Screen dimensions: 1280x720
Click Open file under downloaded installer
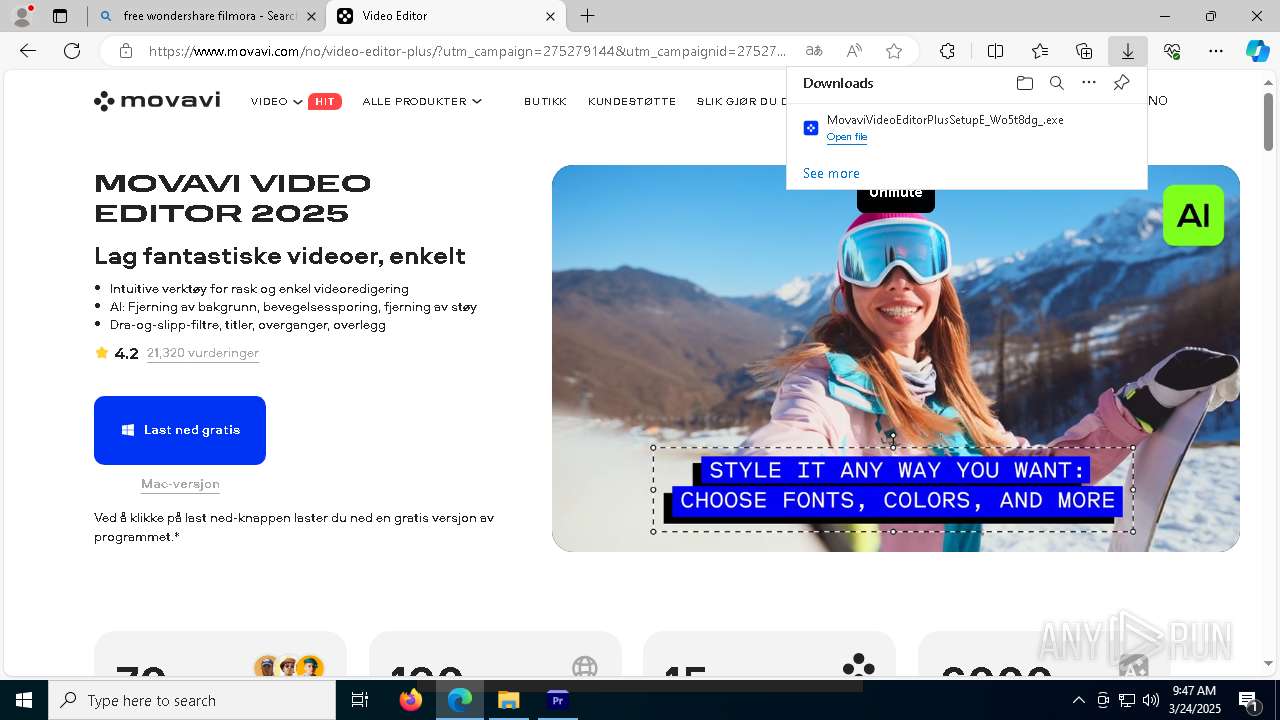[x=847, y=137]
